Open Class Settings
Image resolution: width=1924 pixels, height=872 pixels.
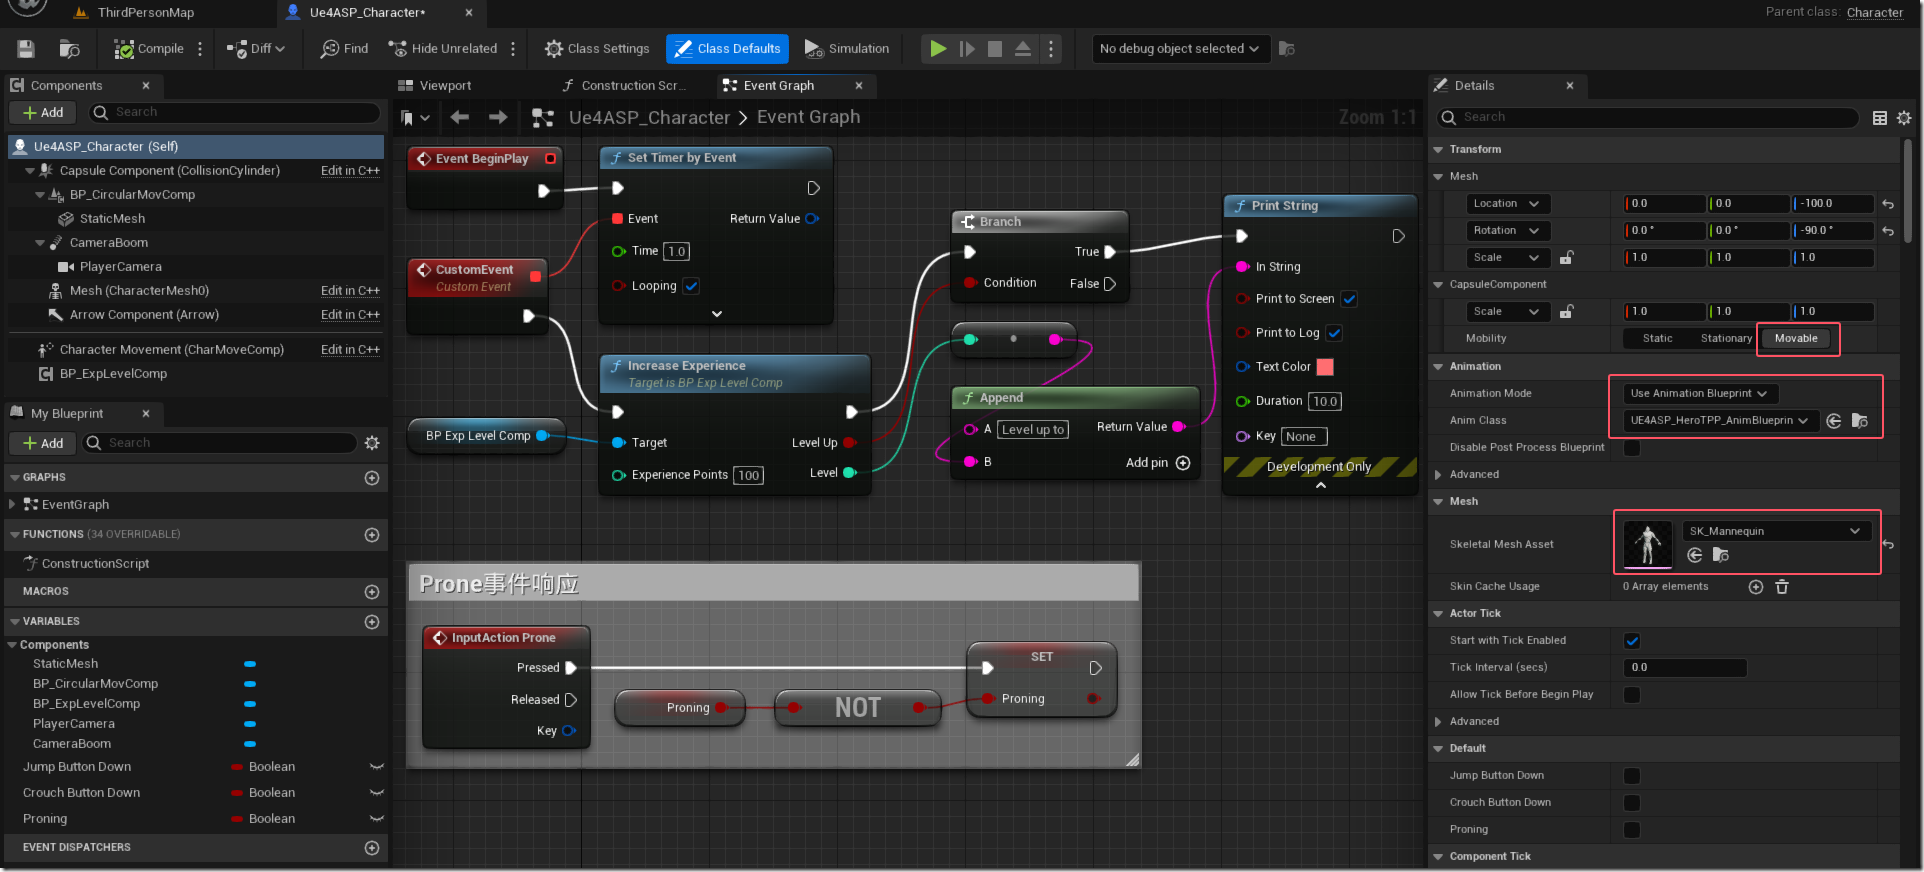(x=597, y=49)
